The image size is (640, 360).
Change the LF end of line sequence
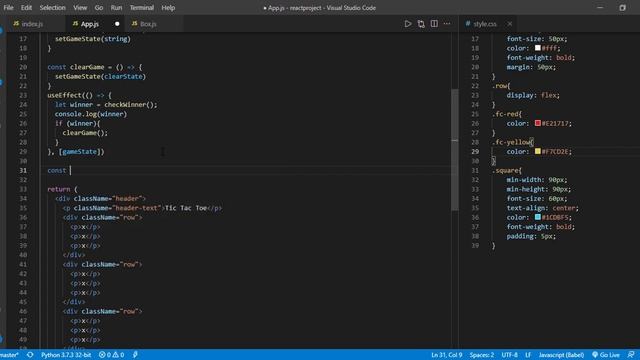pyautogui.click(x=528, y=355)
